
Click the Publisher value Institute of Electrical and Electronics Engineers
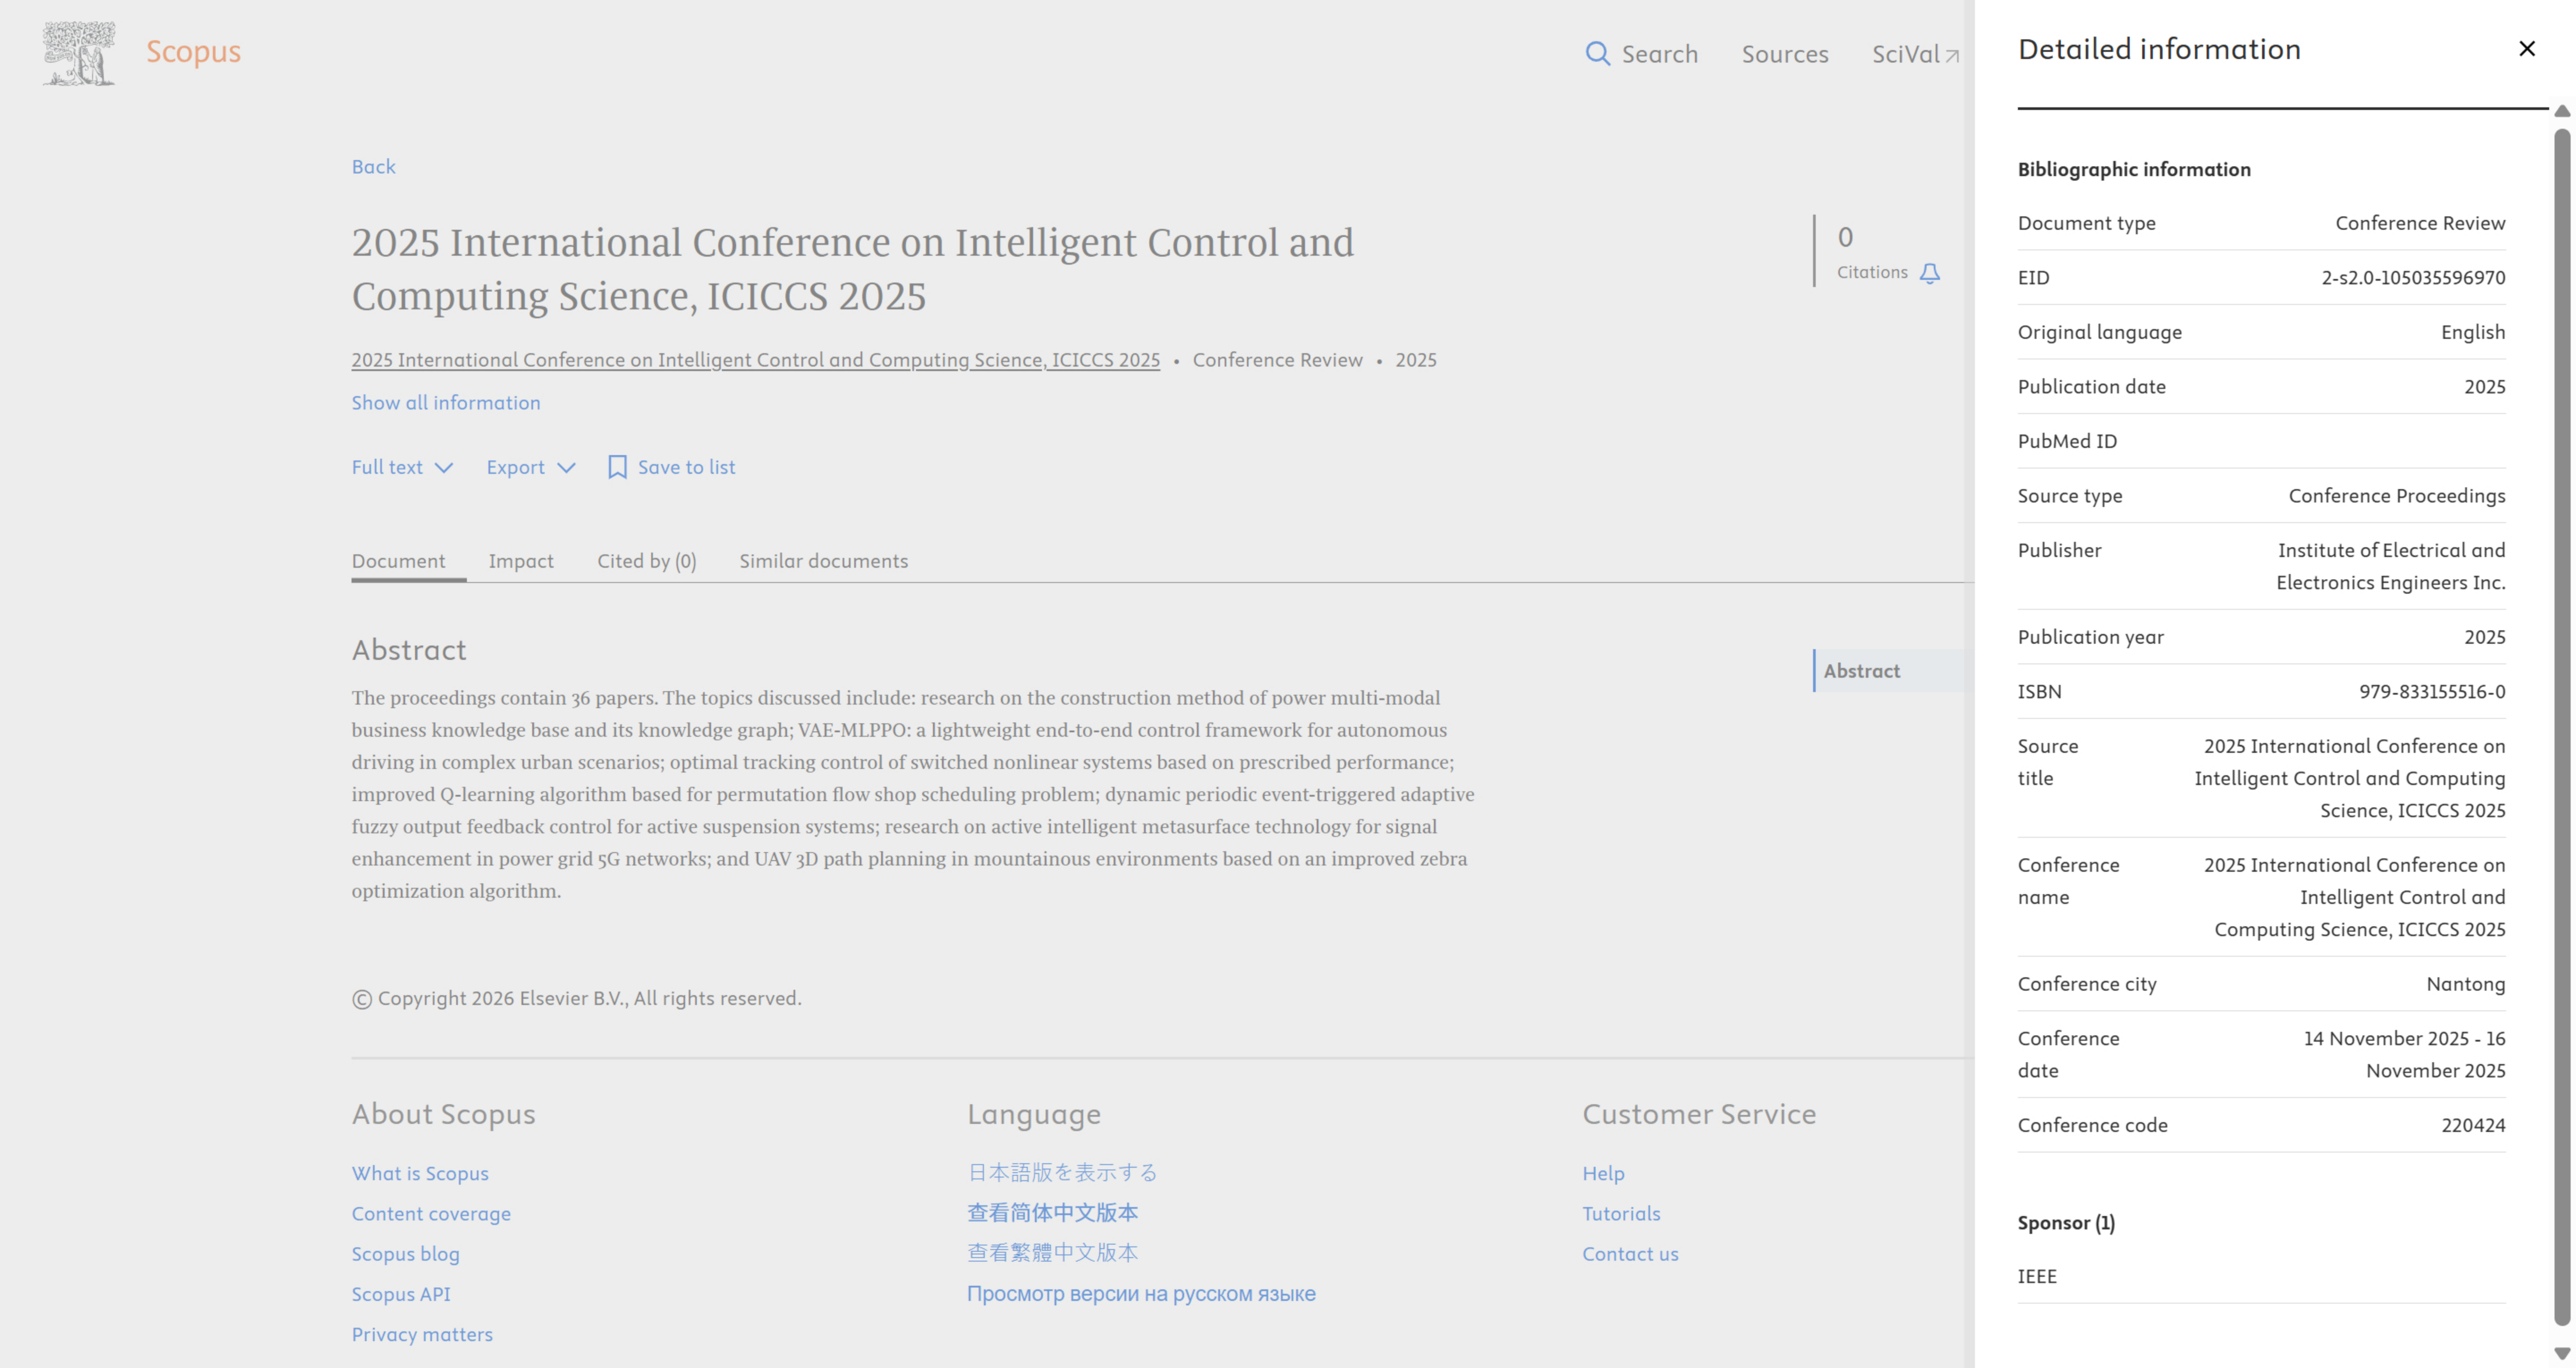pyautogui.click(x=2391, y=566)
